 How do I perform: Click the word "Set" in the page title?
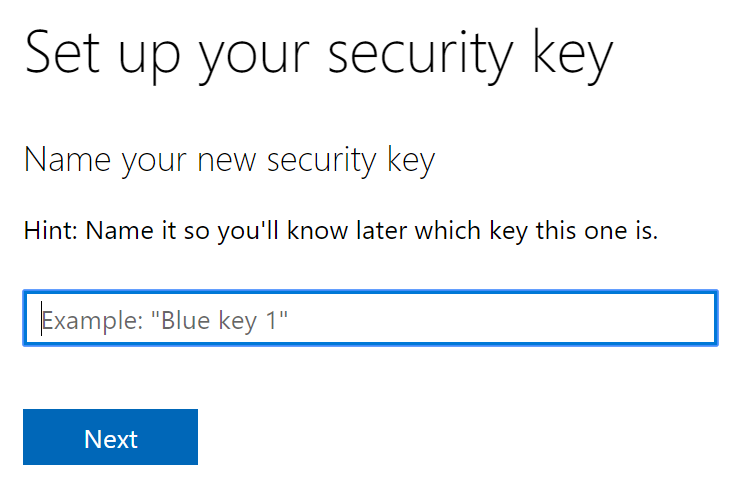click(64, 54)
